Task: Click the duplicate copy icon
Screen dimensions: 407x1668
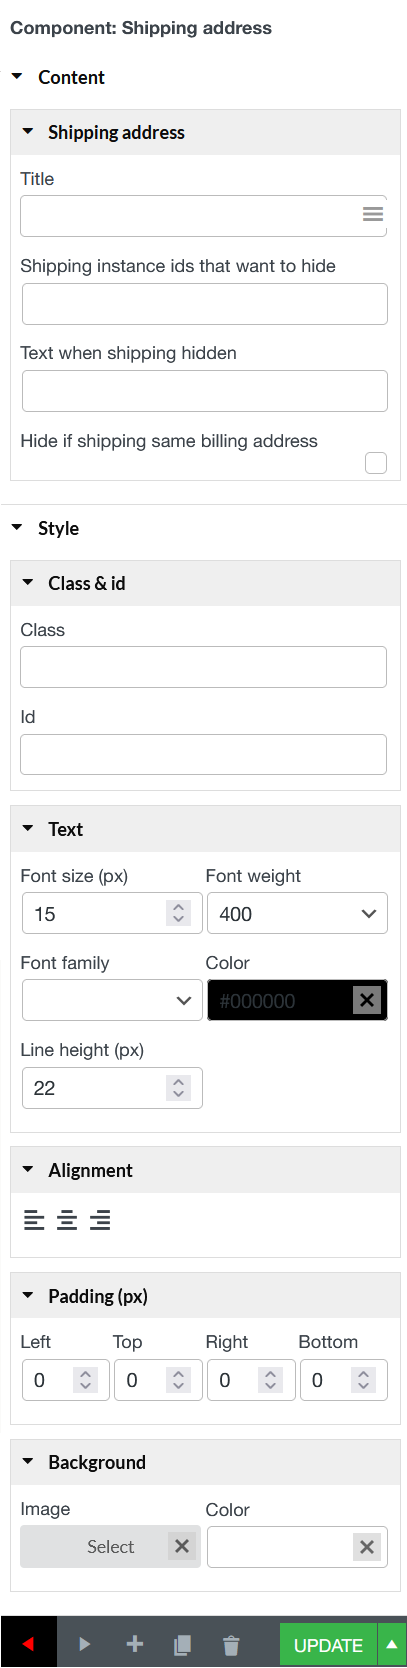Action: point(182,1644)
